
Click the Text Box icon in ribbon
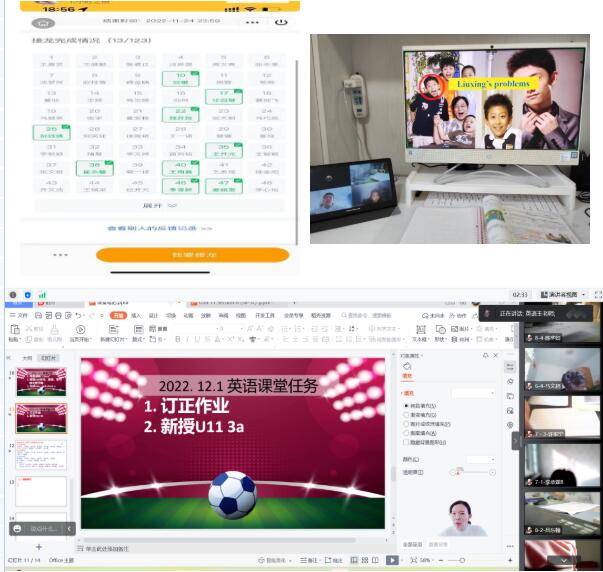coord(421,330)
